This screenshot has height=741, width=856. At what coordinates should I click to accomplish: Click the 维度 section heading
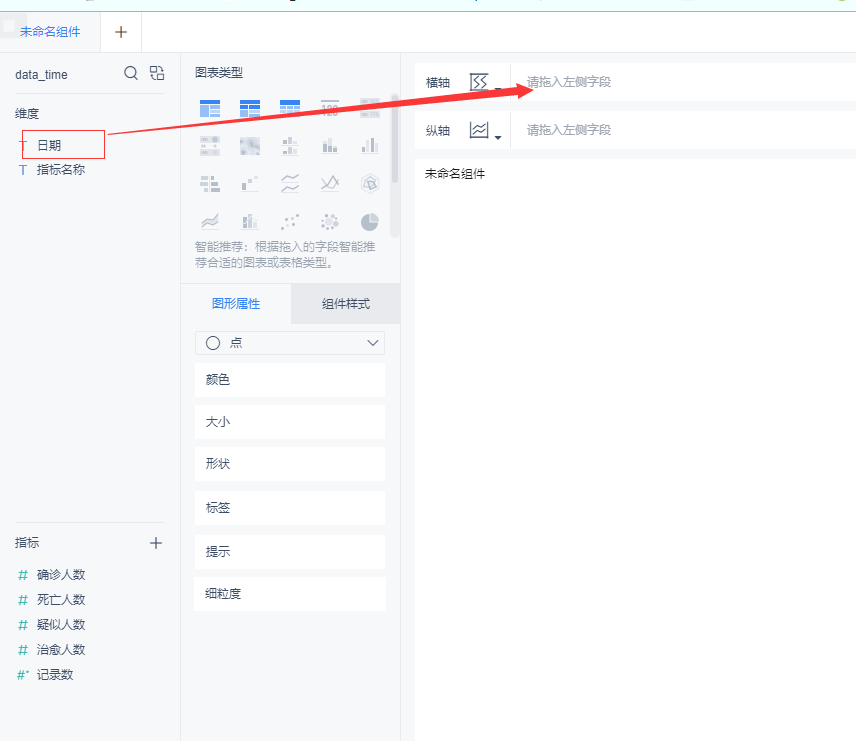coord(27,114)
